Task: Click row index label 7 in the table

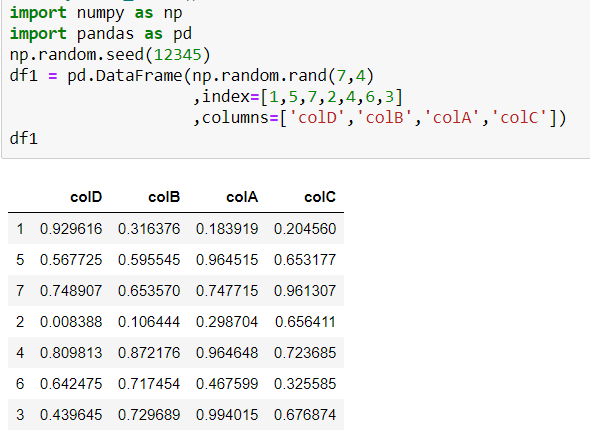Action: point(20,291)
